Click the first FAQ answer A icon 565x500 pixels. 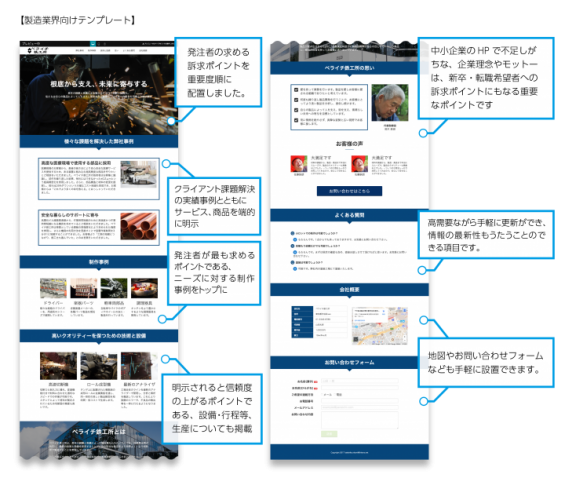[x=295, y=240]
